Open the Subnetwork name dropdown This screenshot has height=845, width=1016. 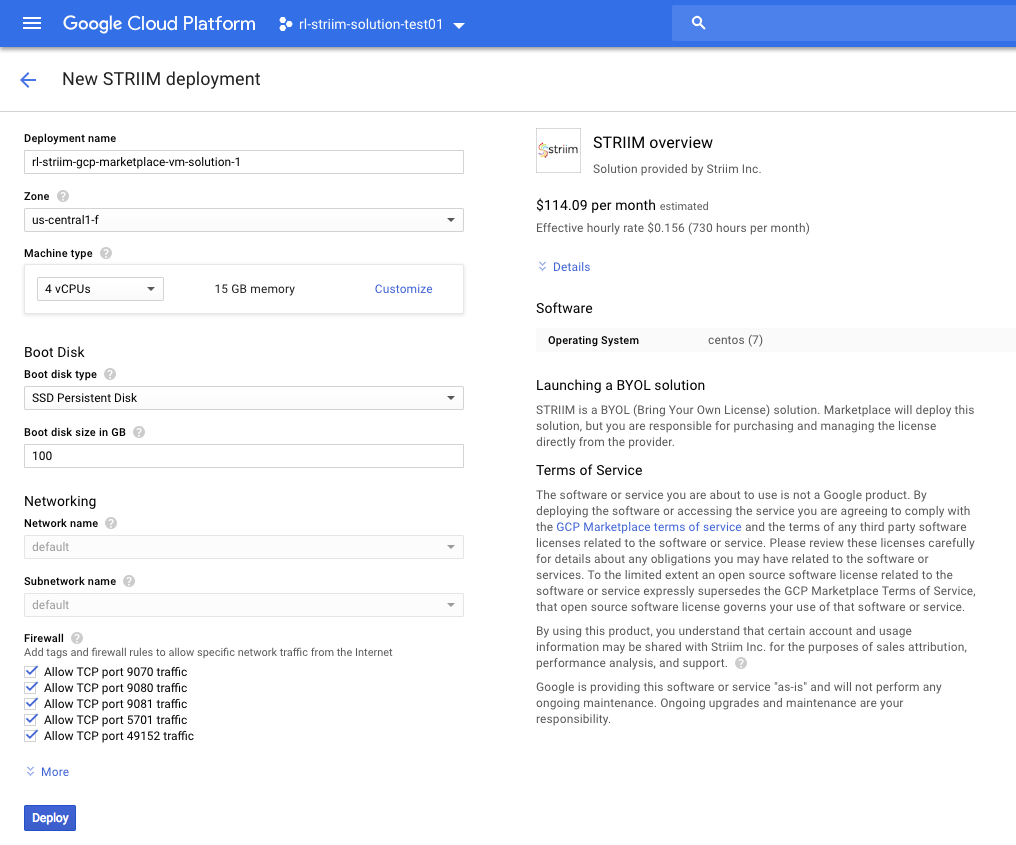tap(244, 605)
